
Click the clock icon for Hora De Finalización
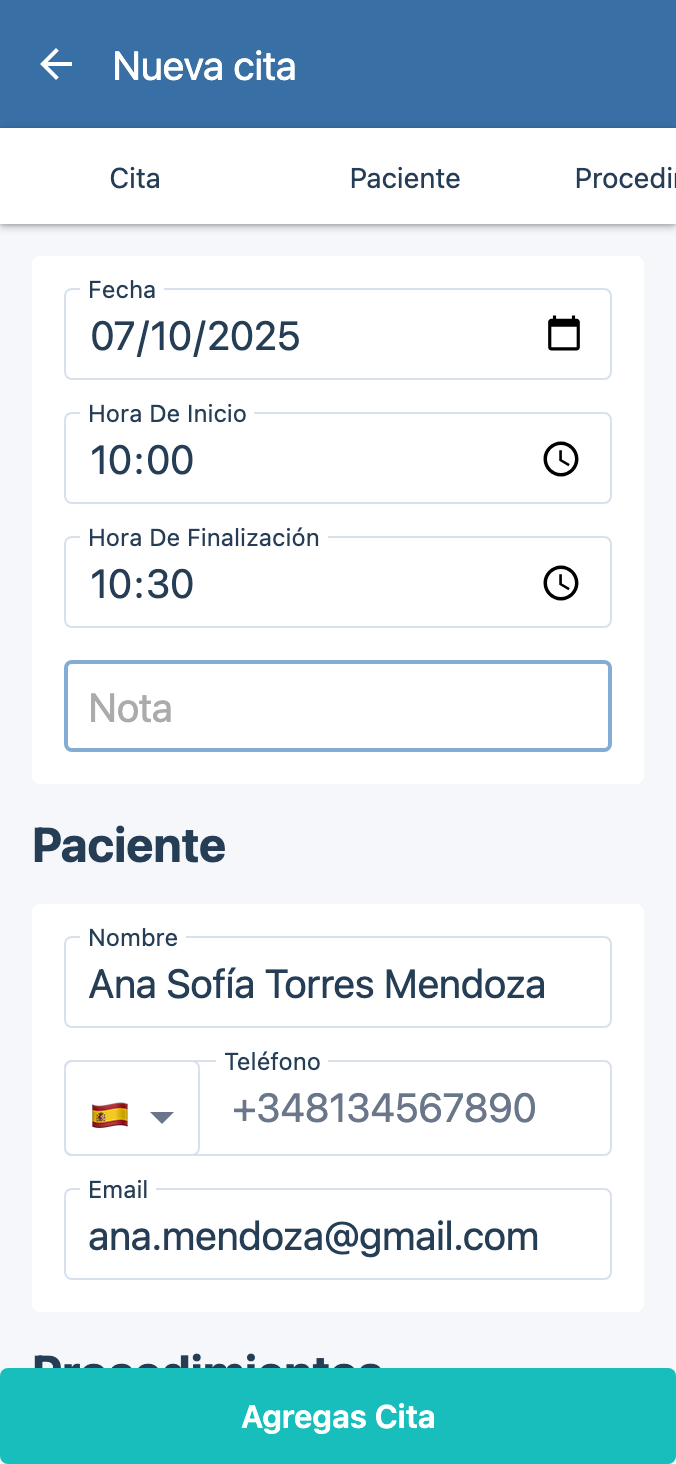[x=560, y=583]
